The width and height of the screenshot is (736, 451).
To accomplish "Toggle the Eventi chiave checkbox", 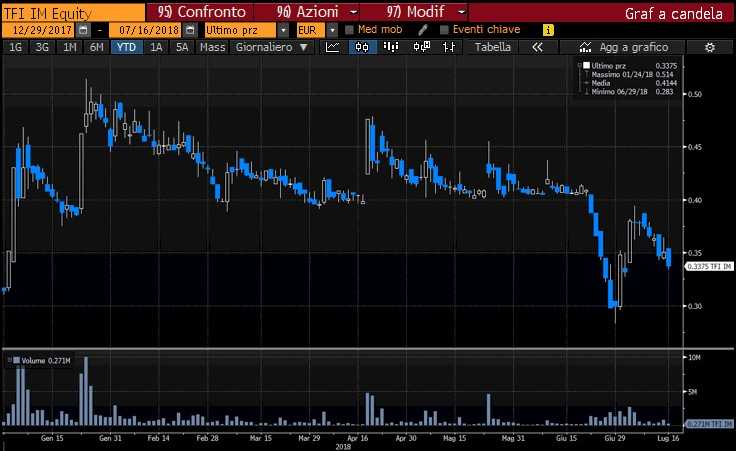I will tap(444, 30).
